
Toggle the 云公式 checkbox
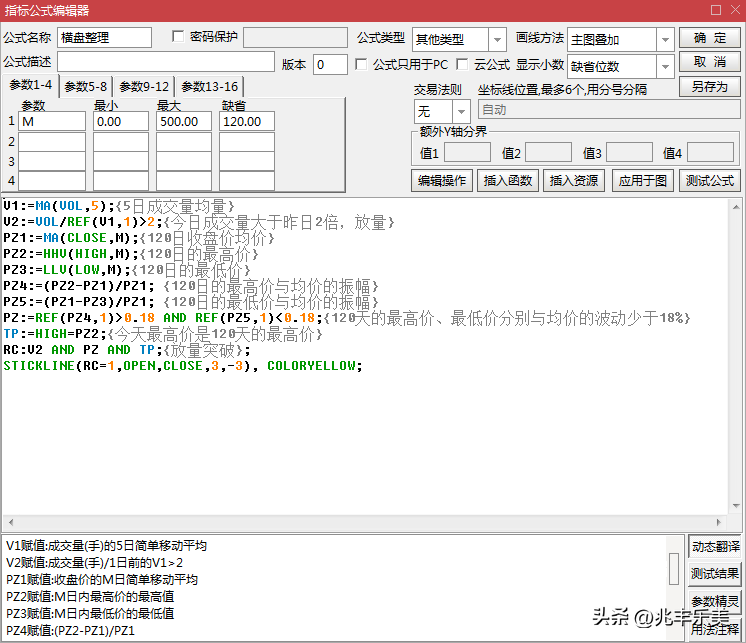[x=461, y=64]
